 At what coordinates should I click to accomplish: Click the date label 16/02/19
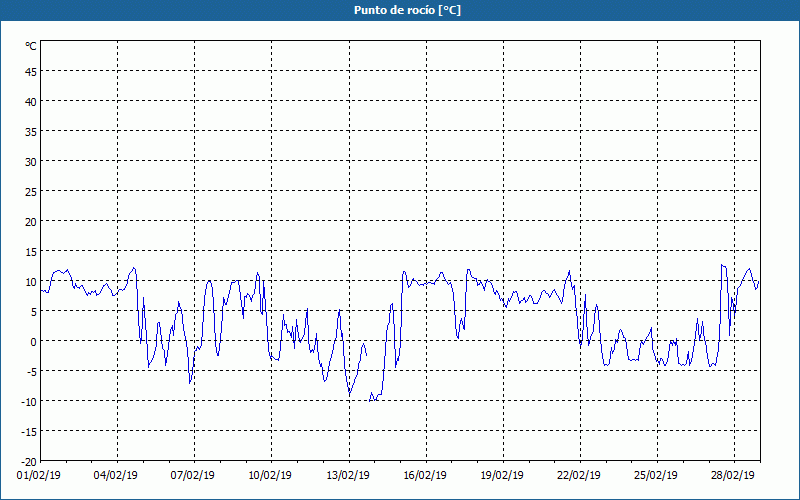425,476
